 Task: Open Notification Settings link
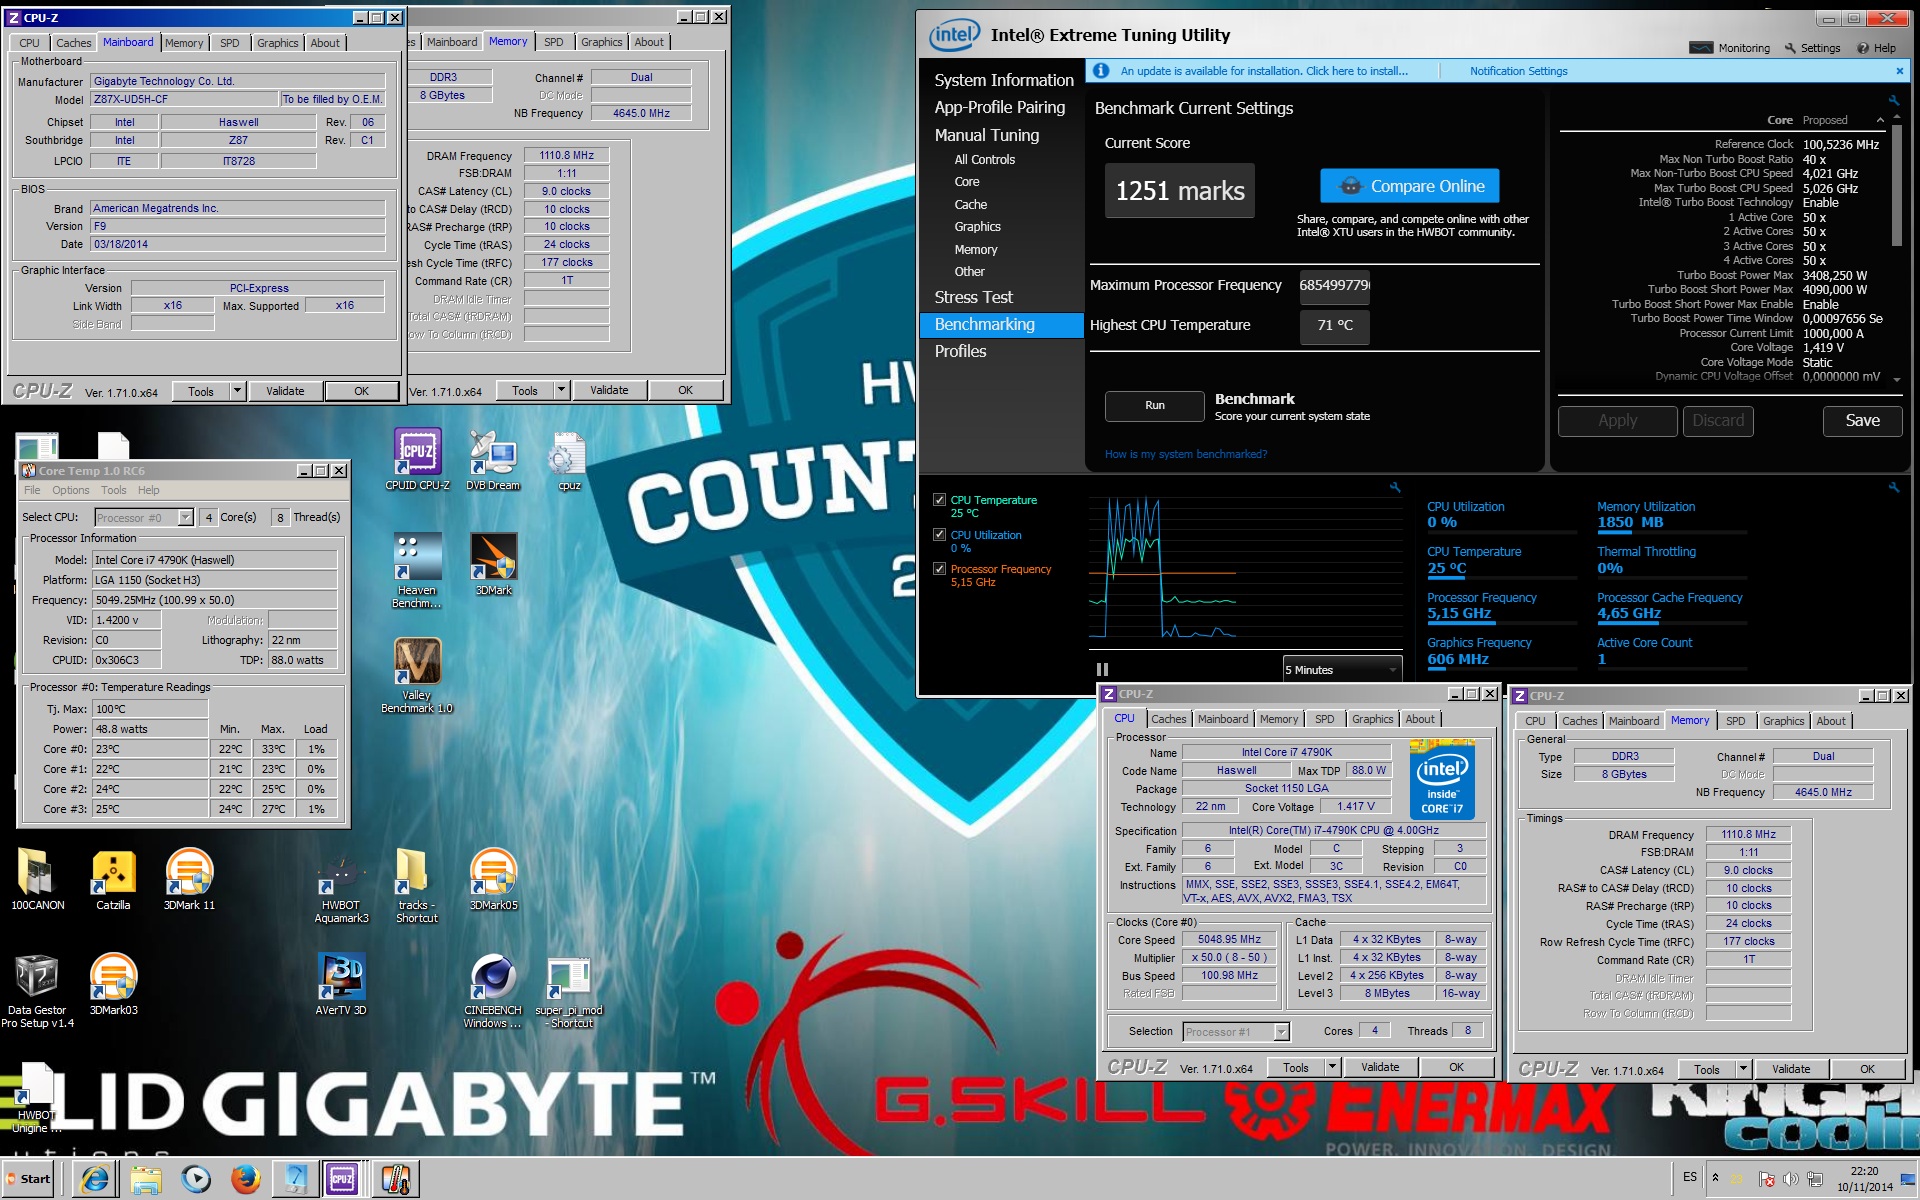tap(1518, 71)
